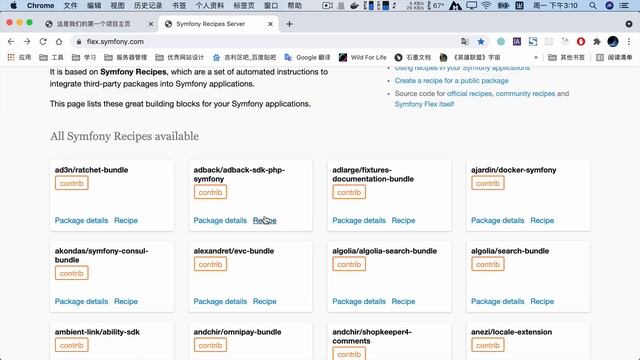Open the 阅读清单 reading list
640x360 pixels.
[614, 57]
